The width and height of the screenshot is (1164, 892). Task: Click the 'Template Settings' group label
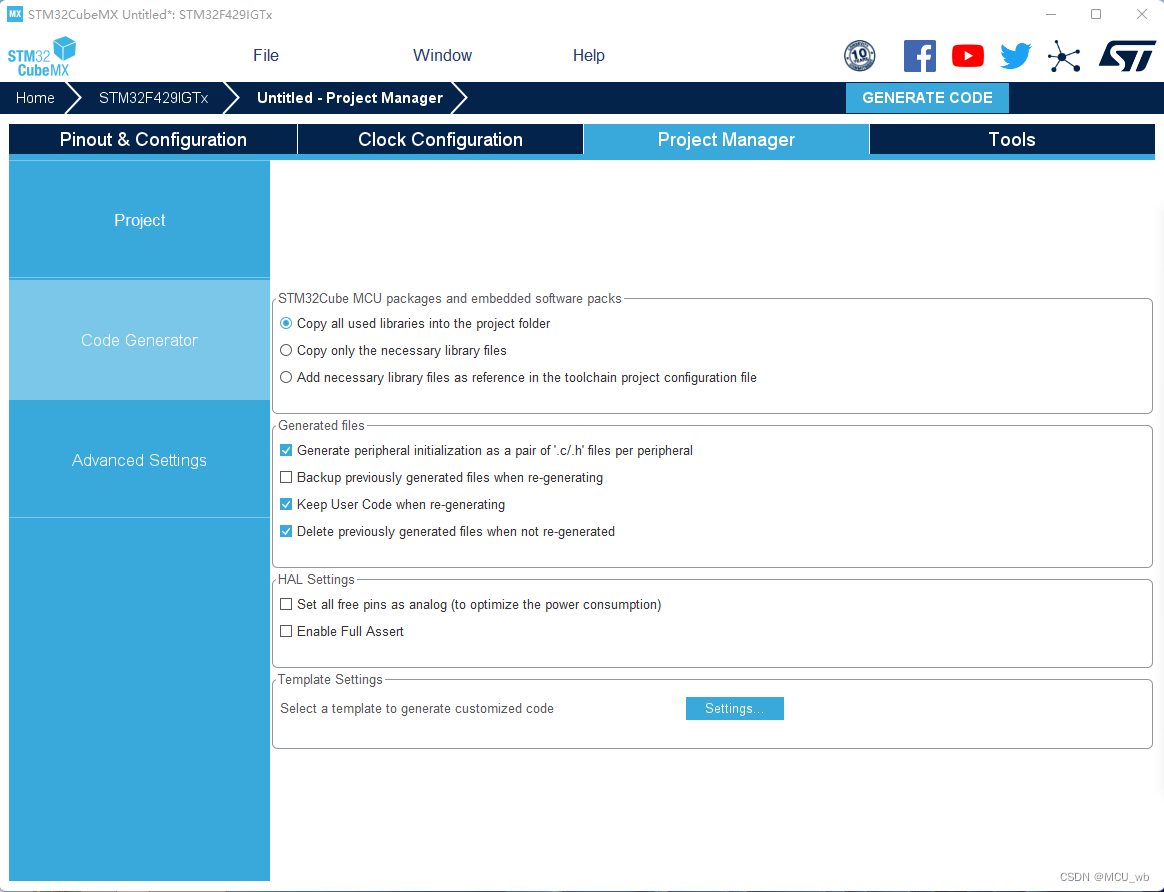coord(330,680)
